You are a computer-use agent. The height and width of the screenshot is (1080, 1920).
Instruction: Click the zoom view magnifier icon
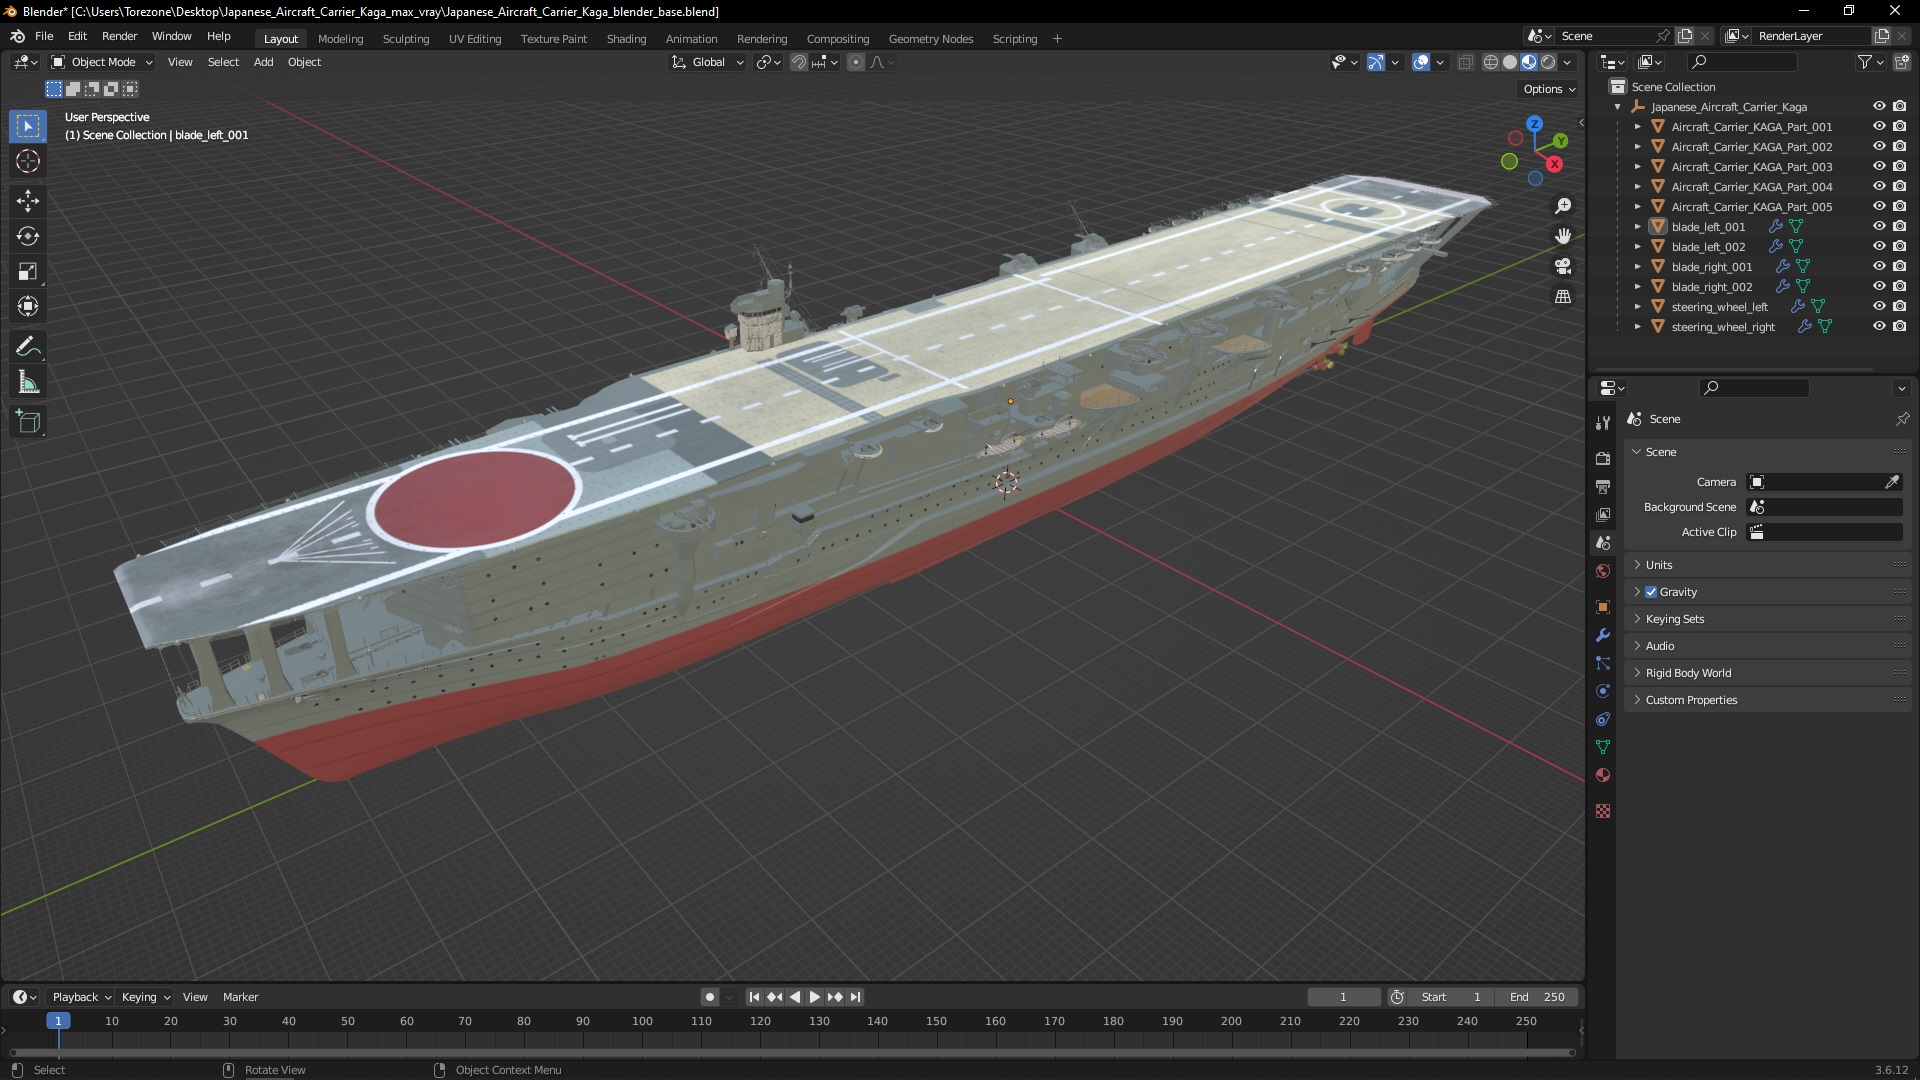click(1563, 206)
